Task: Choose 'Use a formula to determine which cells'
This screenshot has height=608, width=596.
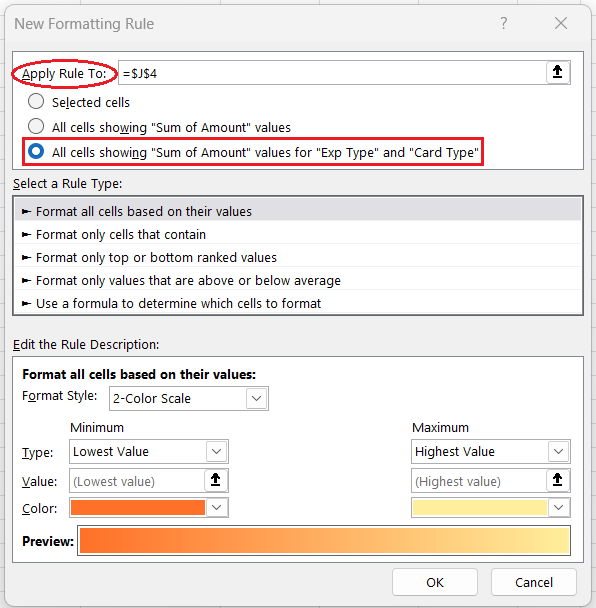Action: [298, 303]
